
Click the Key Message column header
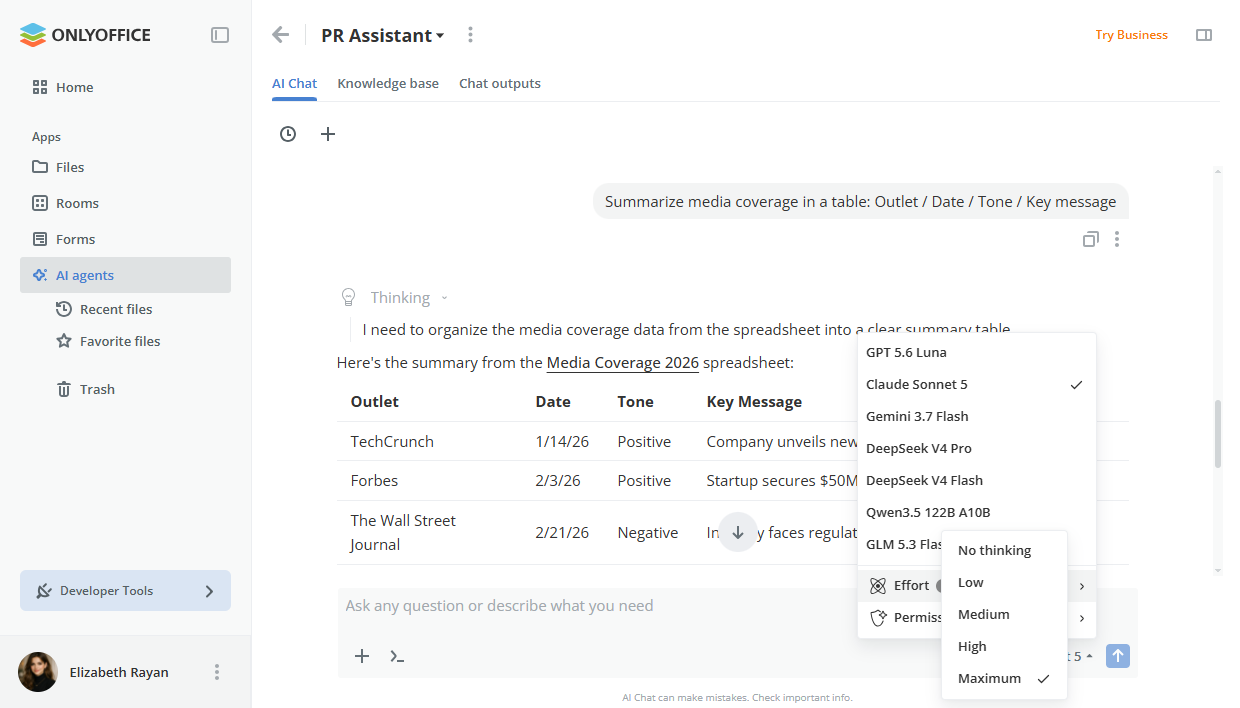754,401
